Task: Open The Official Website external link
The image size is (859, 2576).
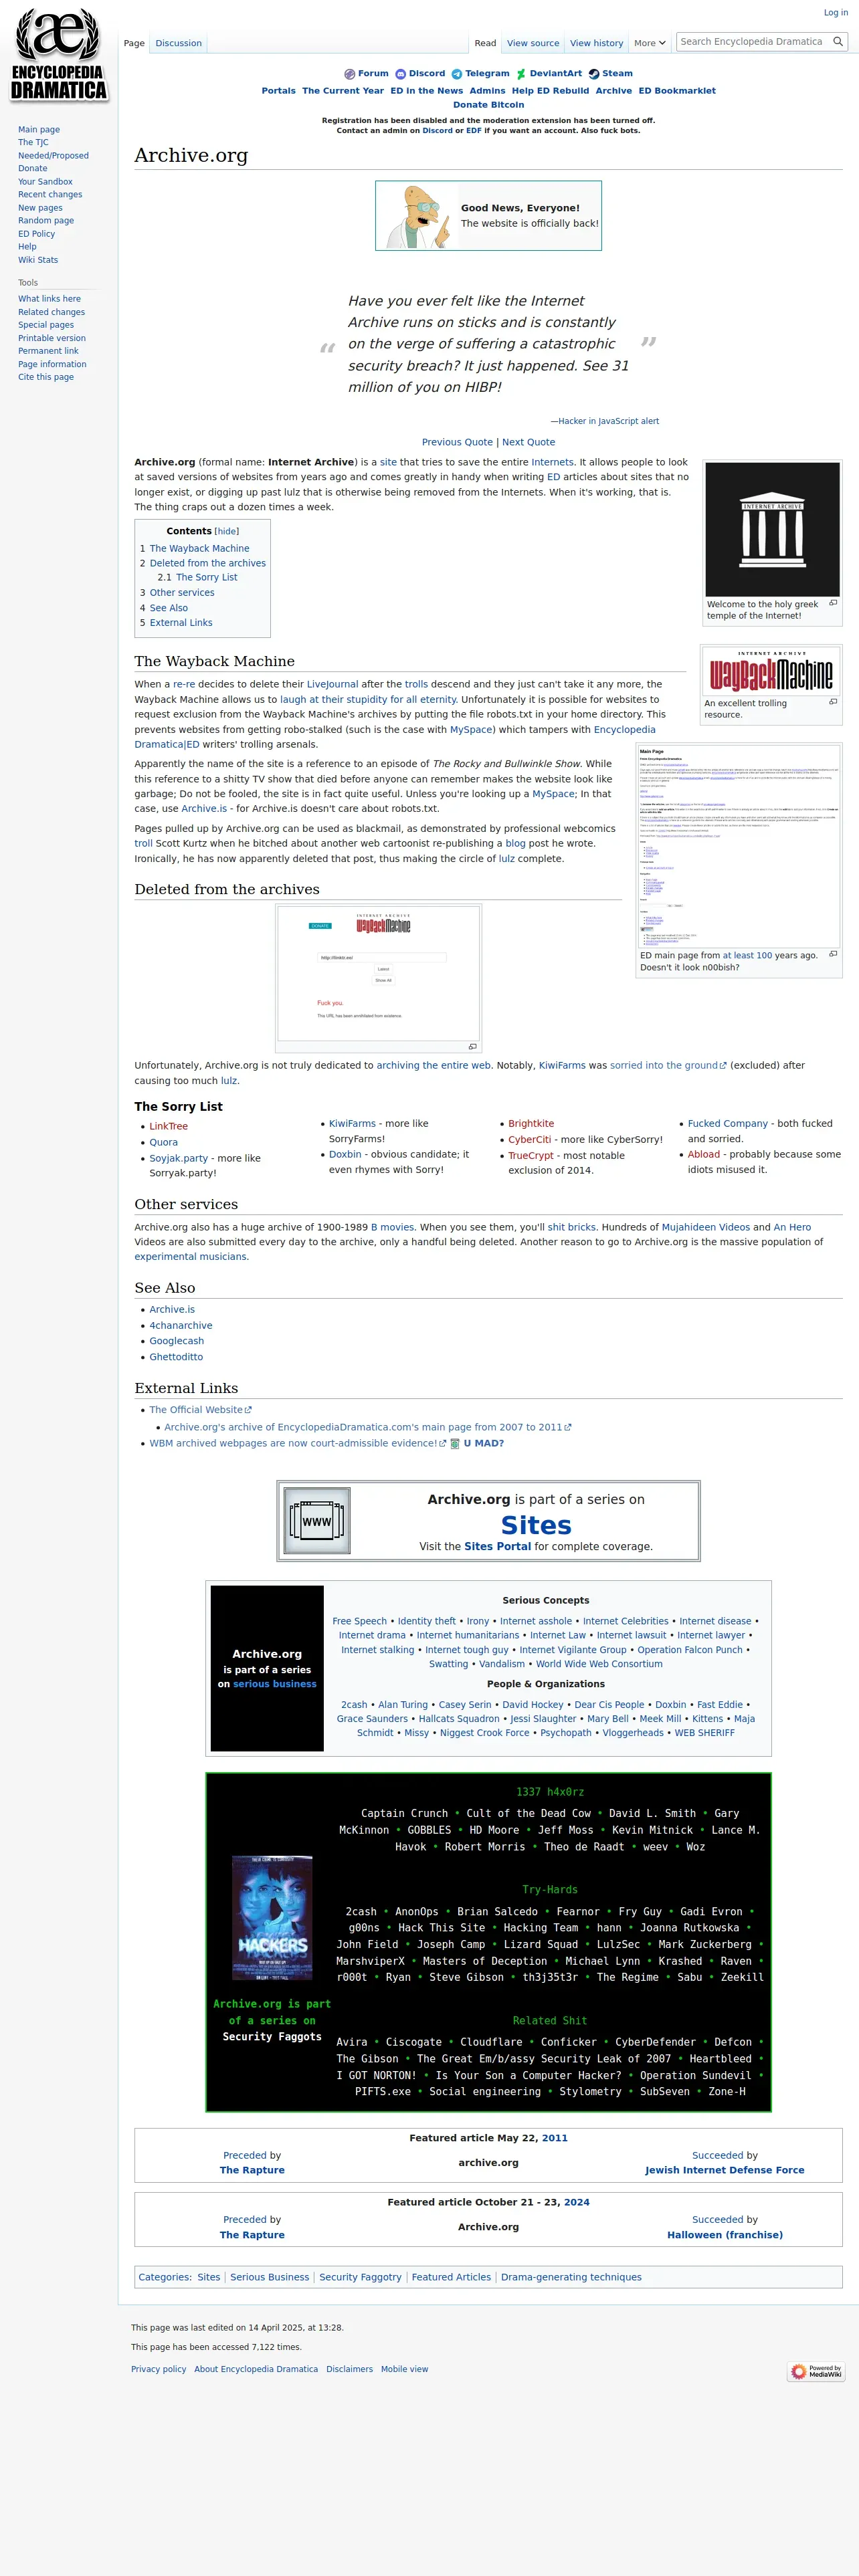Action: point(200,1410)
